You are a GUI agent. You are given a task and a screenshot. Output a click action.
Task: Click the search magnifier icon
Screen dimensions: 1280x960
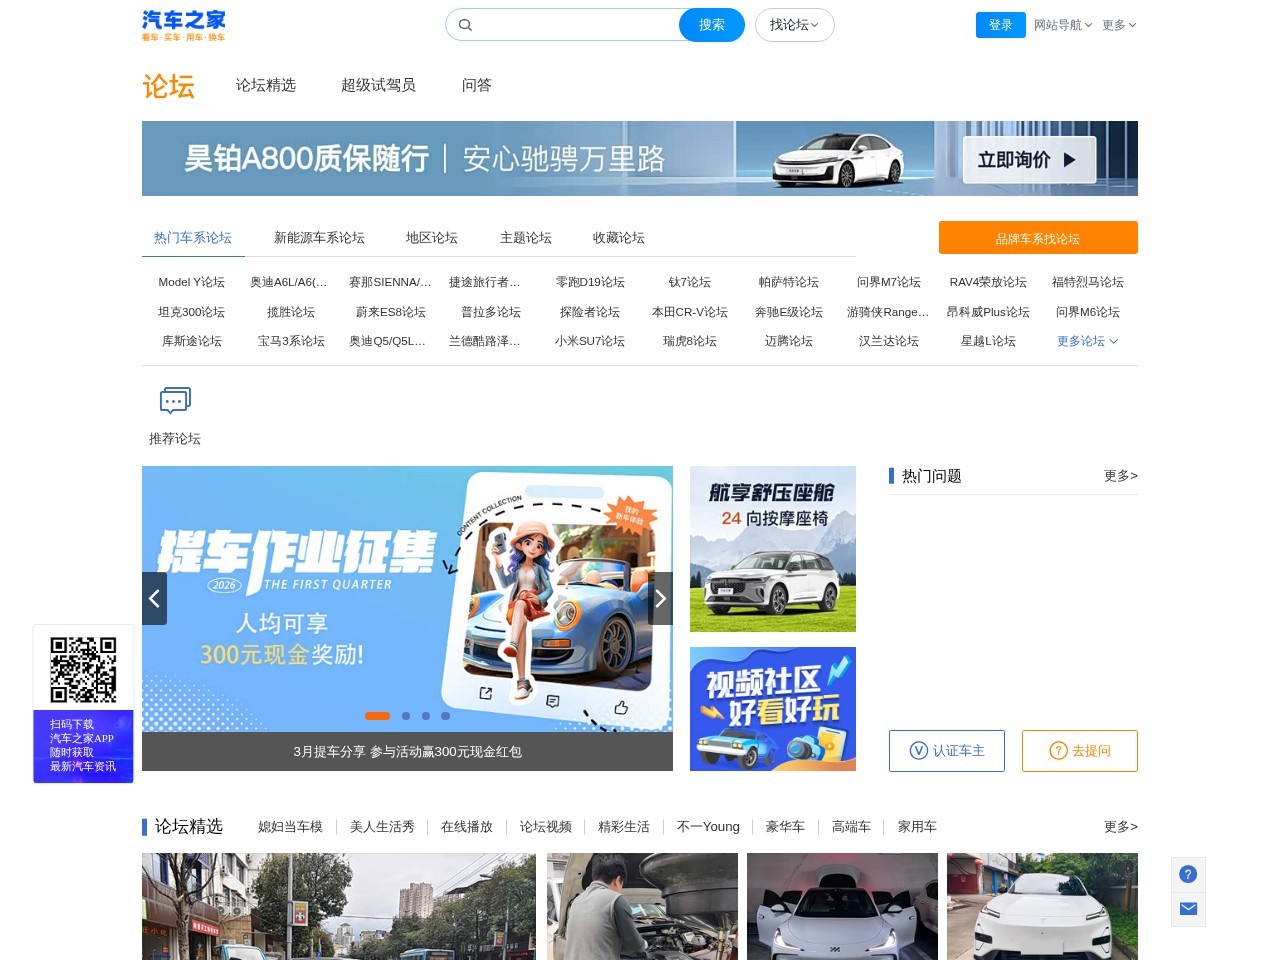click(466, 24)
